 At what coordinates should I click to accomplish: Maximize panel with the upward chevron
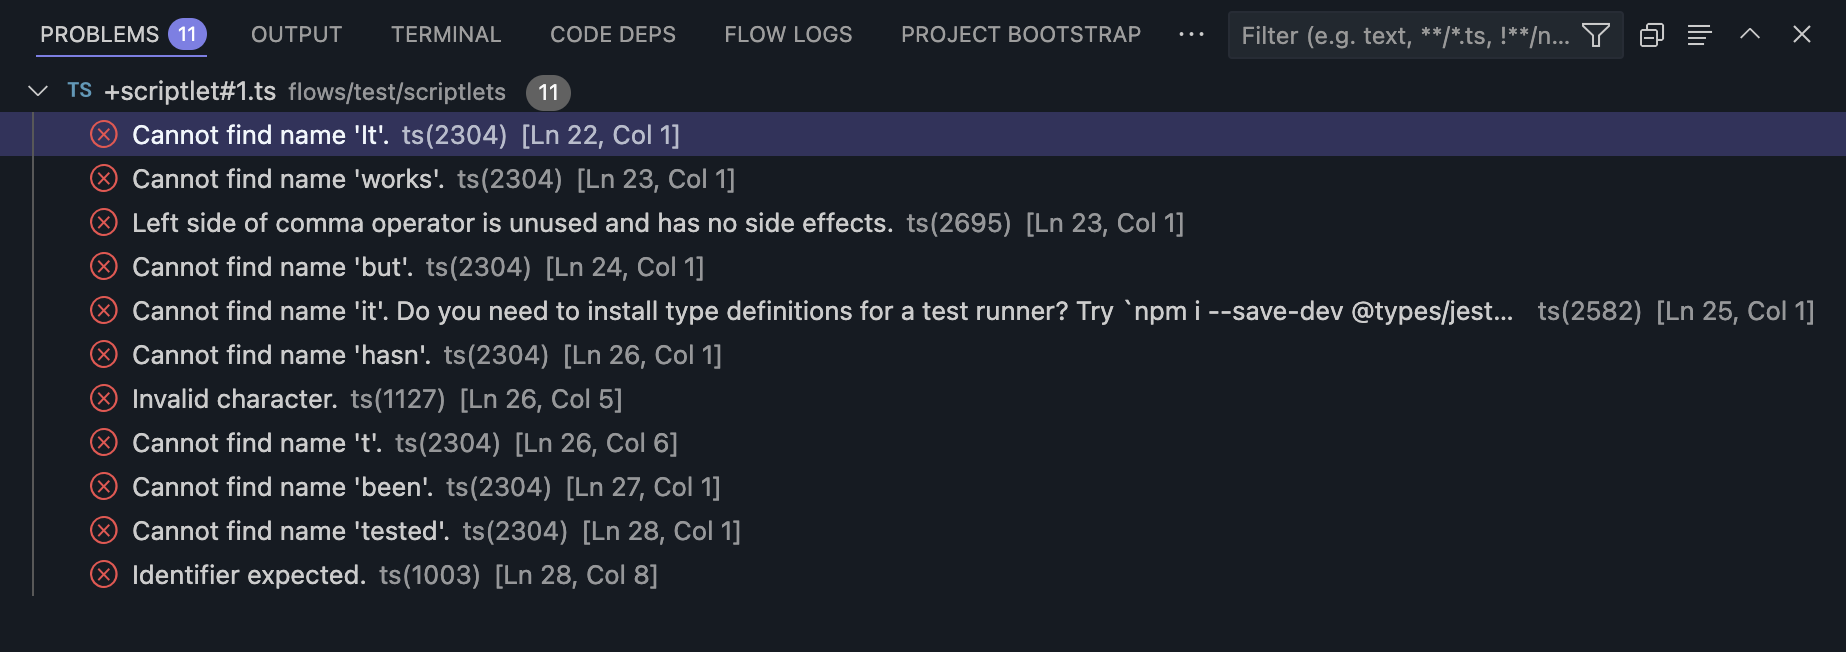point(1750,34)
